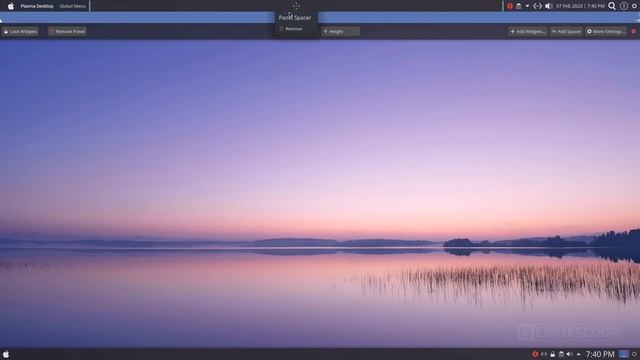Open clipboard icon in bottom panel tray

pyautogui.click(x=561, y=354)
